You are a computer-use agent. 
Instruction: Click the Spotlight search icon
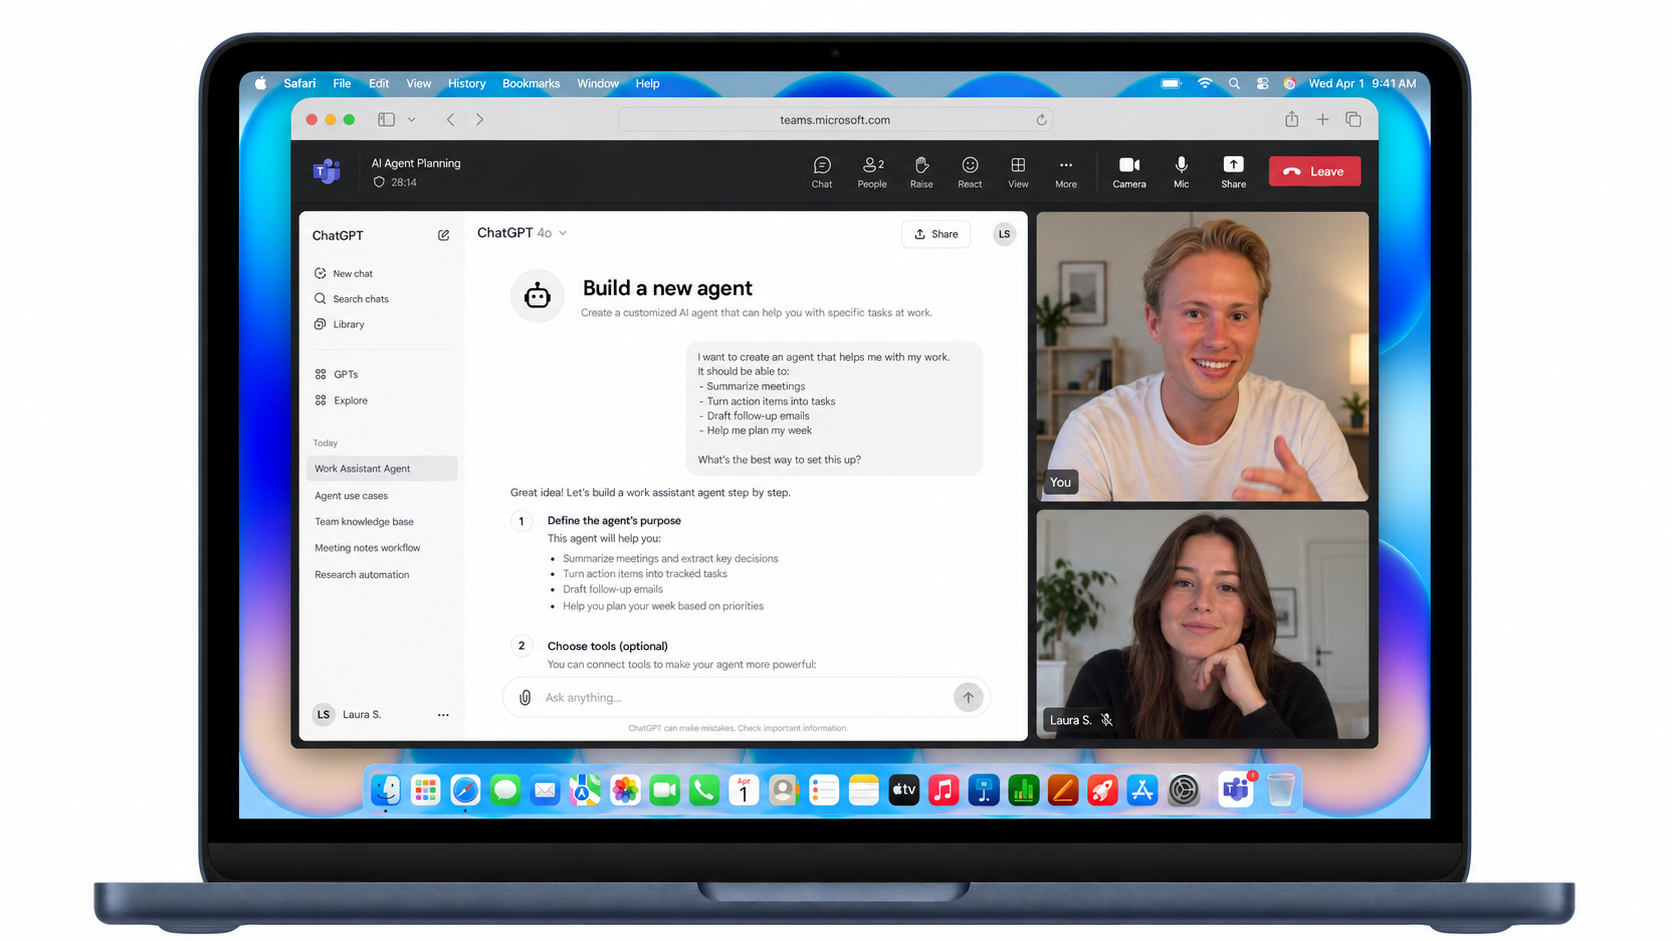coord(1234,84)
